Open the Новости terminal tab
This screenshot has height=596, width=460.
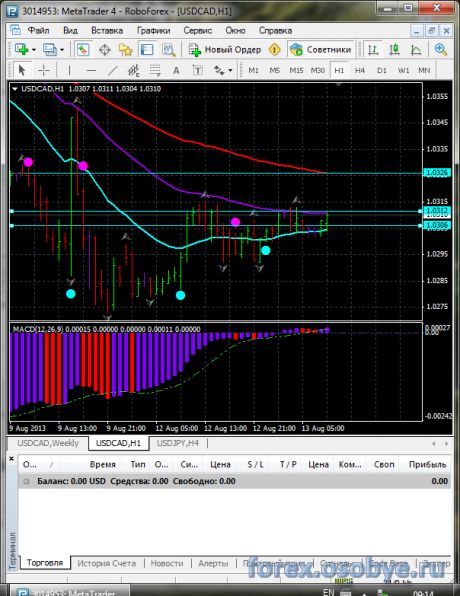click(x=167, y=563)
